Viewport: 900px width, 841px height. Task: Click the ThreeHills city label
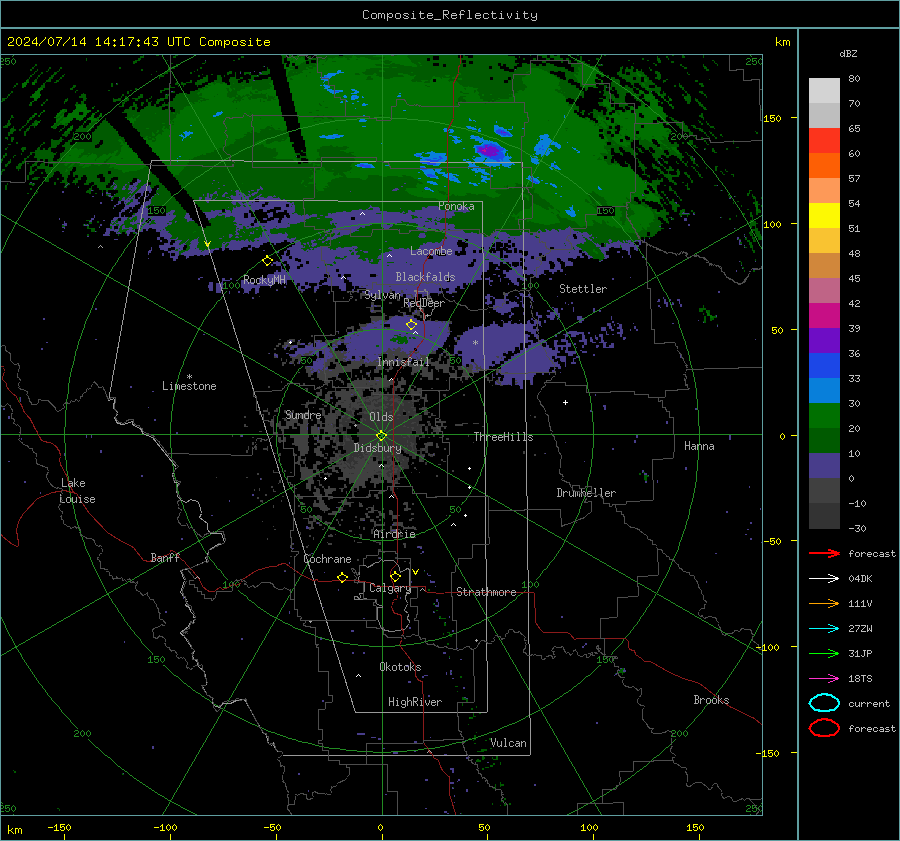503,437
